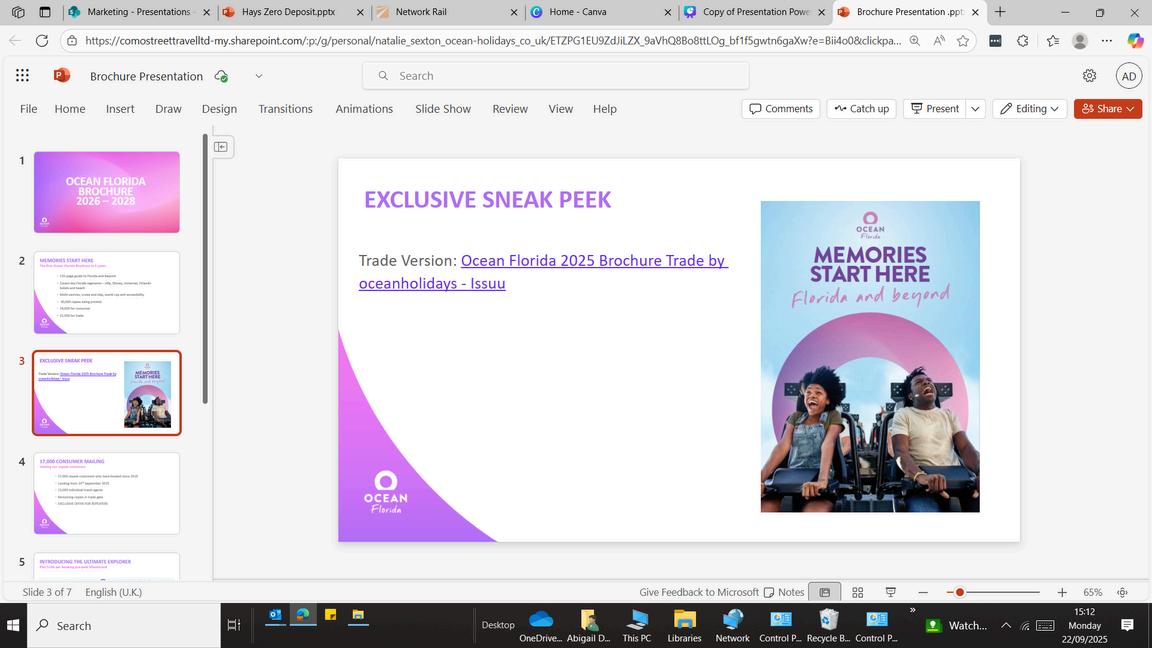1152x648 pixels.
Task: Click English (U.K.) language status
Action: (x=114, y=592)
